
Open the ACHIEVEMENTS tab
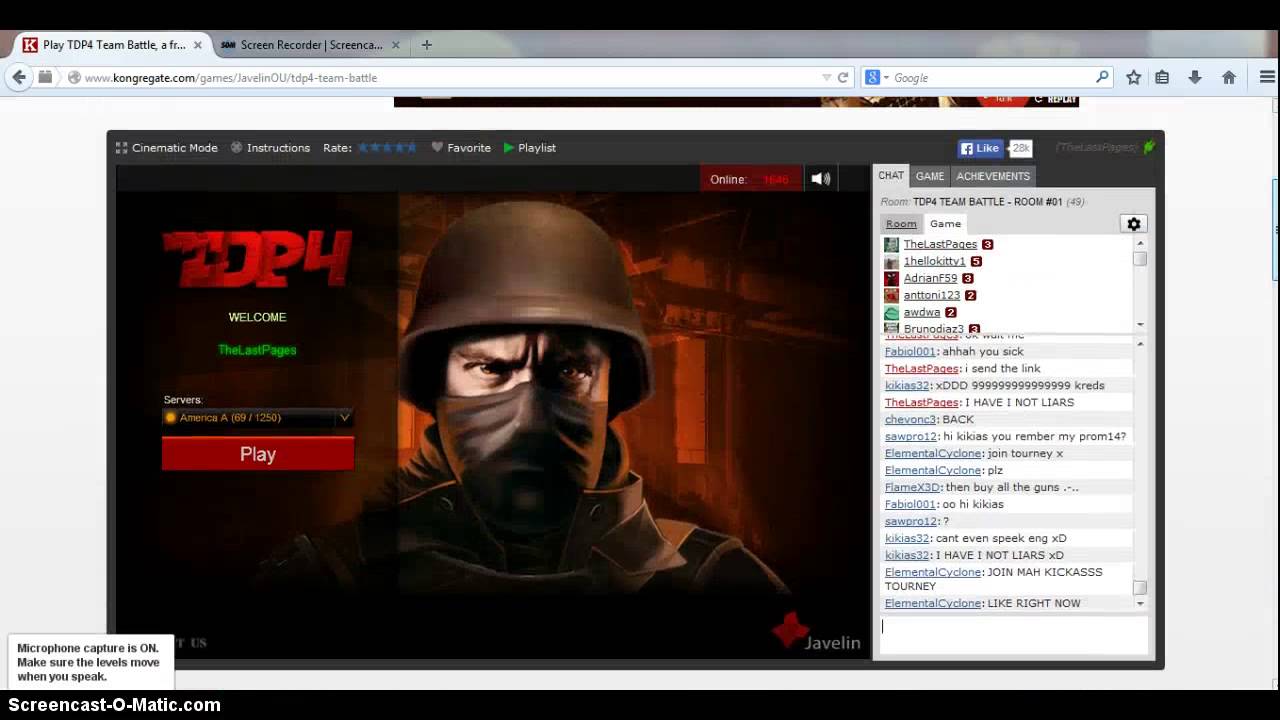[993, 176]
